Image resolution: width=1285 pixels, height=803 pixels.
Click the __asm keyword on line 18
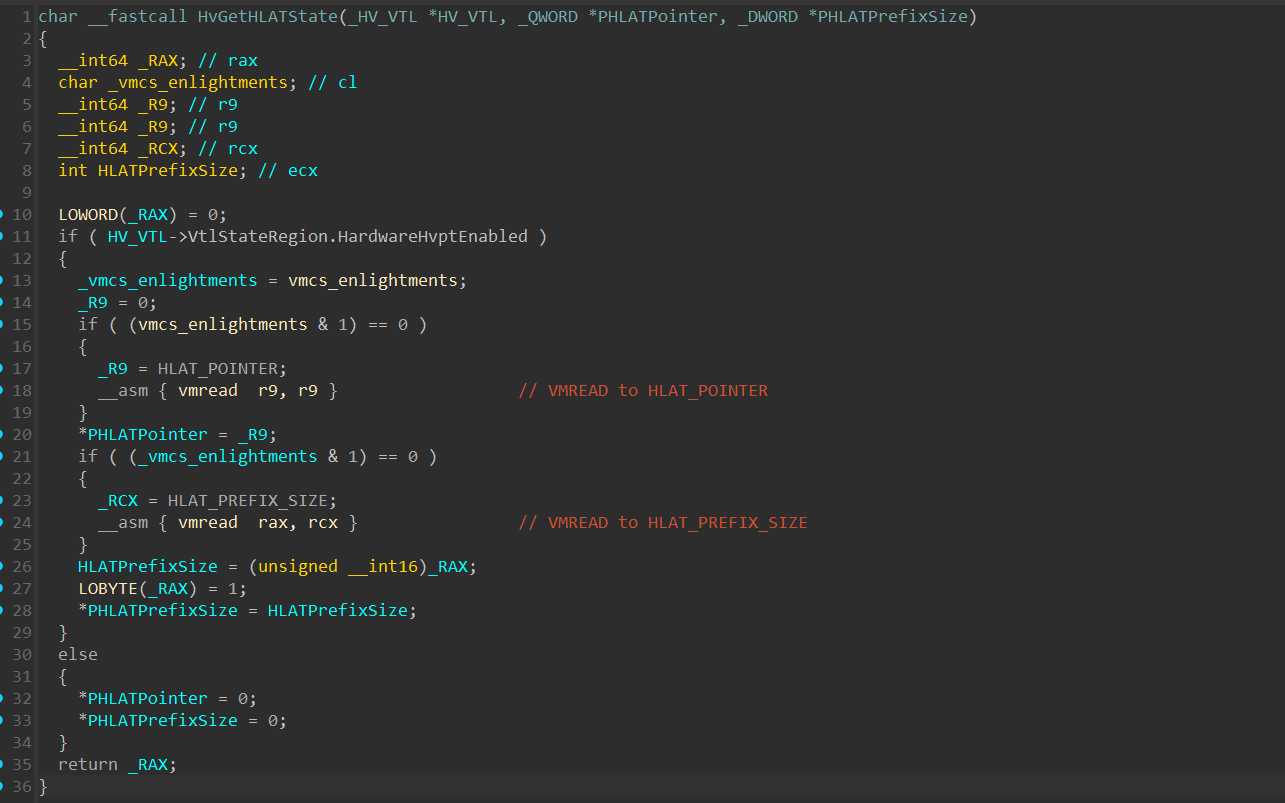point(122,391)
